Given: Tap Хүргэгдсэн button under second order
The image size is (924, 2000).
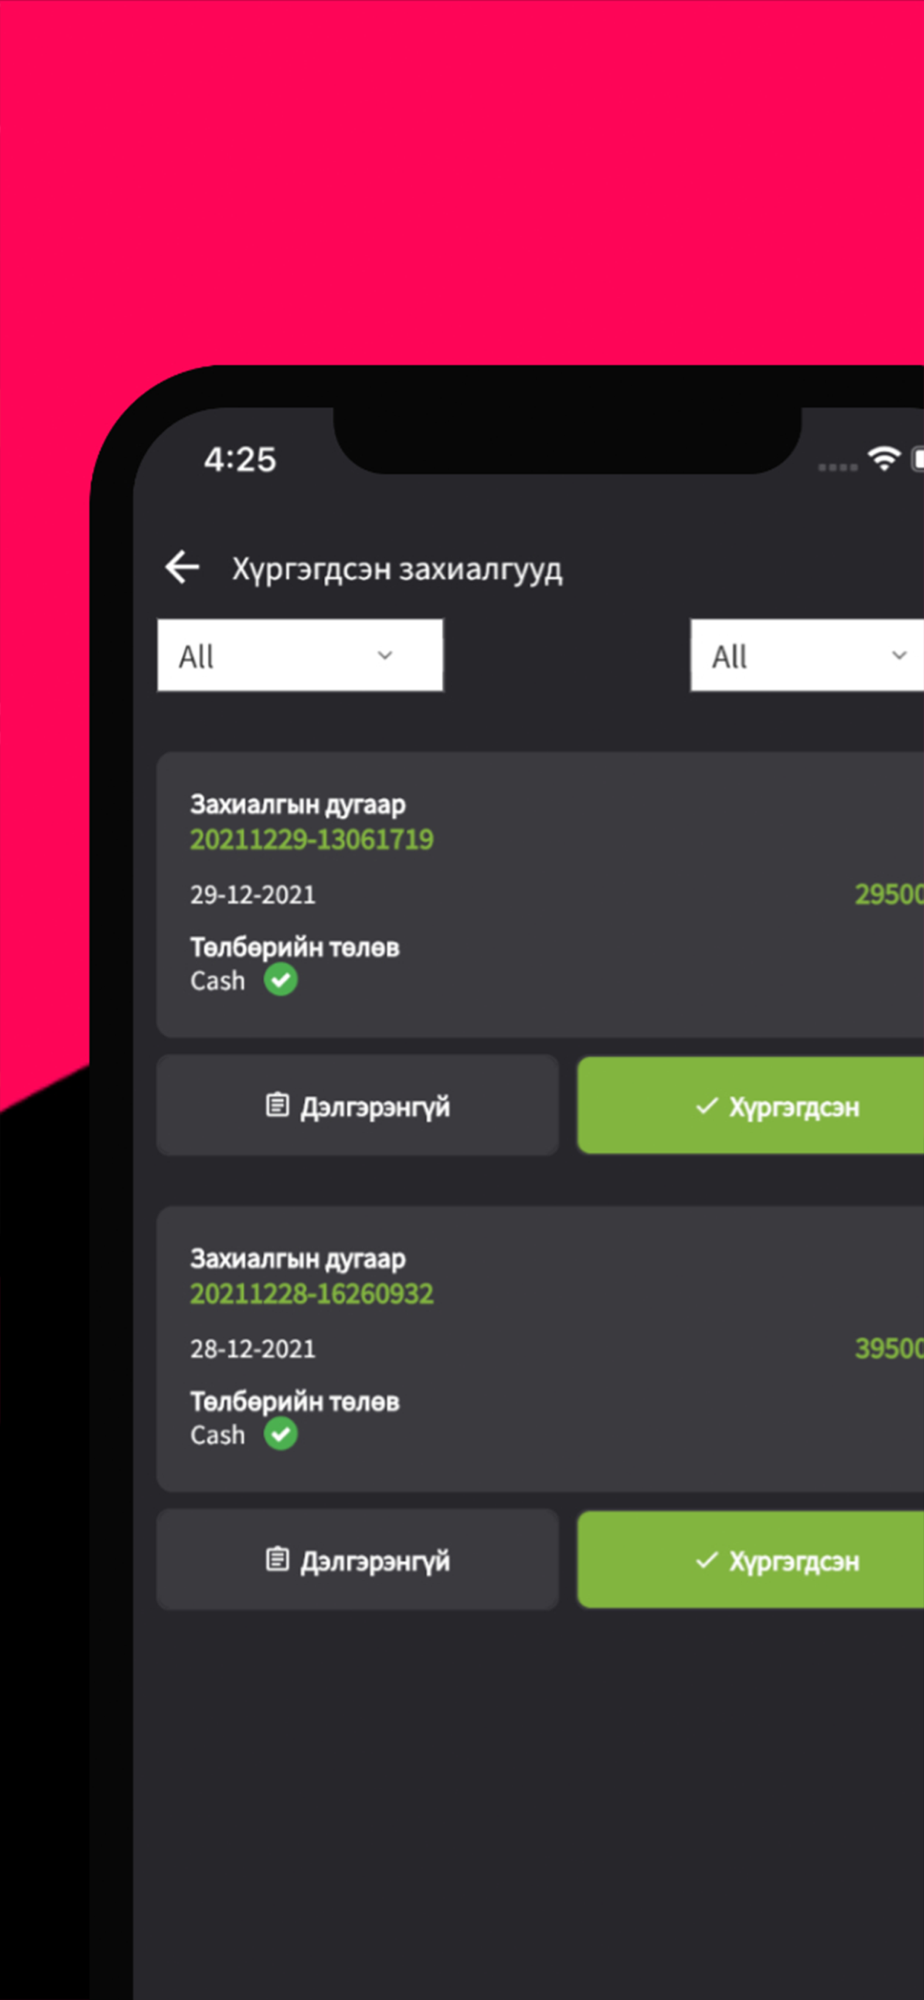Looking at the screenshot, I should tap(751, 1559).
